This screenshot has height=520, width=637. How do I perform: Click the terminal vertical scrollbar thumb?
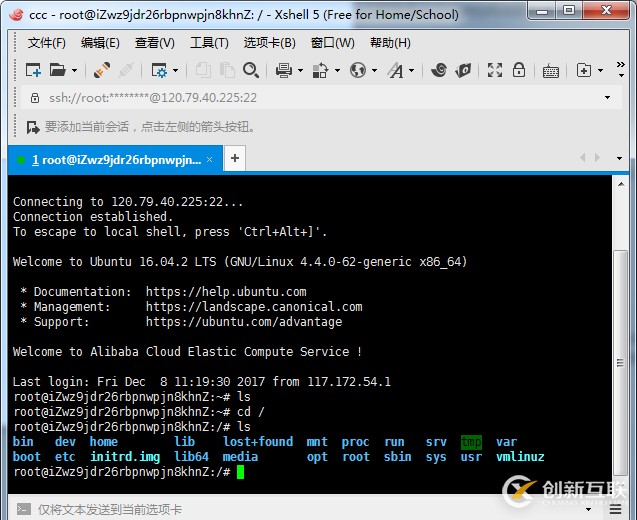[x=620, y=362]
